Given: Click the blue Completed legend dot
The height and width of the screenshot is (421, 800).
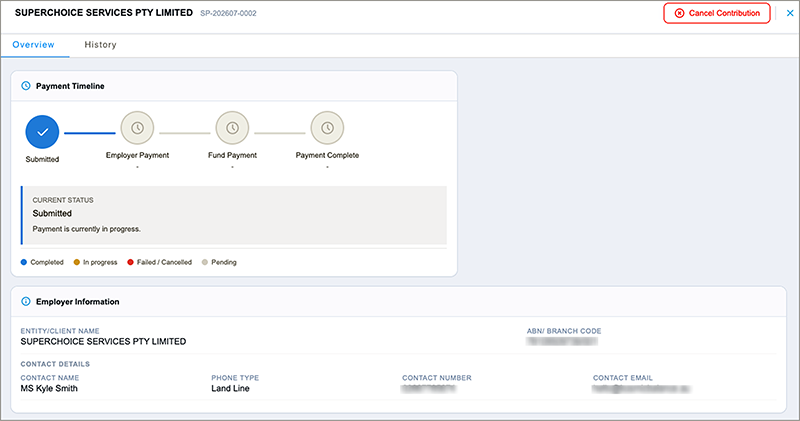Looking at the screenshot, I should tap(23, 262).
